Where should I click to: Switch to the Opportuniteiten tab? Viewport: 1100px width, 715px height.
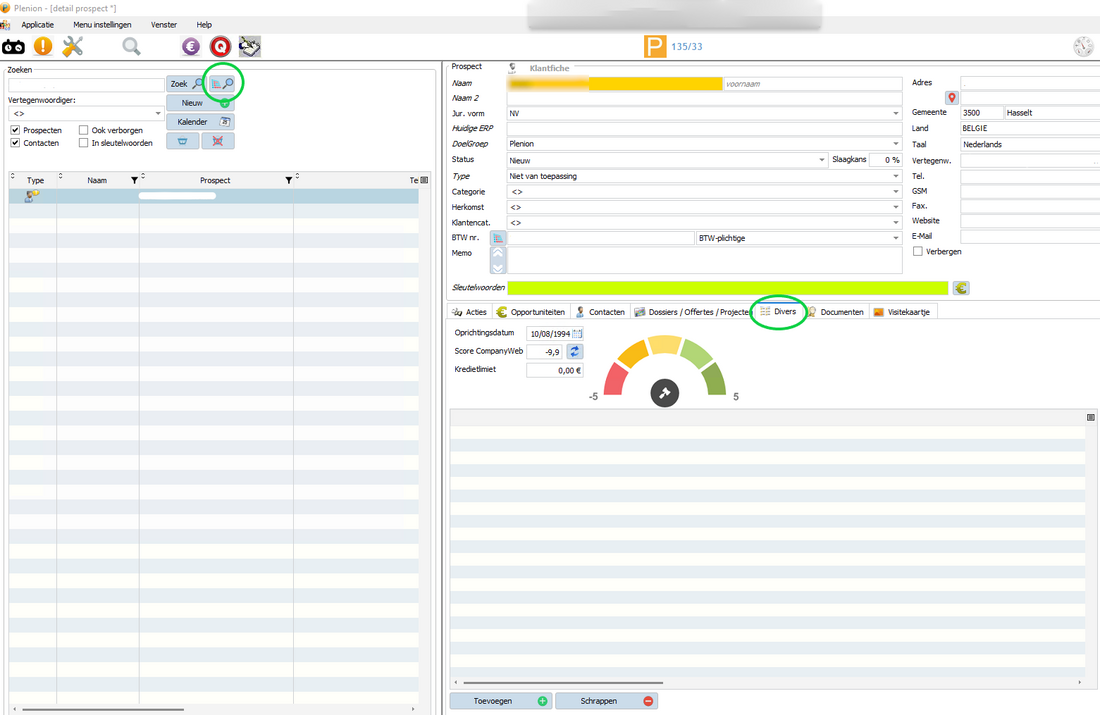pyautogui.click(x=531, y=312)
